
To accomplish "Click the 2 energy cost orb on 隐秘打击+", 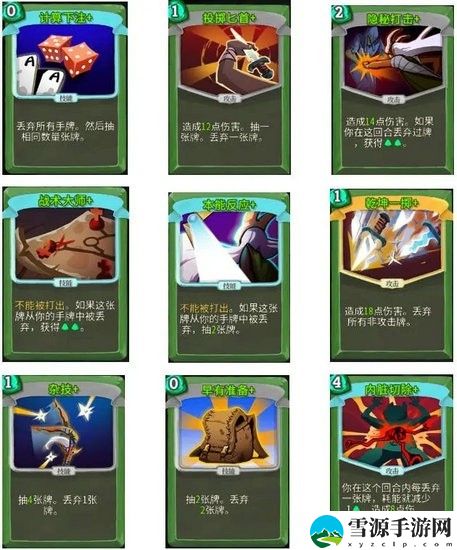I will point(339,13).
